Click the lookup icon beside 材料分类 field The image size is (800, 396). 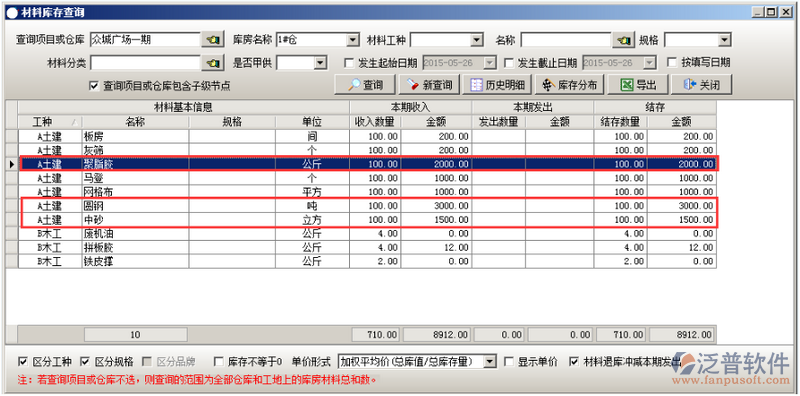click(x=213, y=63)
